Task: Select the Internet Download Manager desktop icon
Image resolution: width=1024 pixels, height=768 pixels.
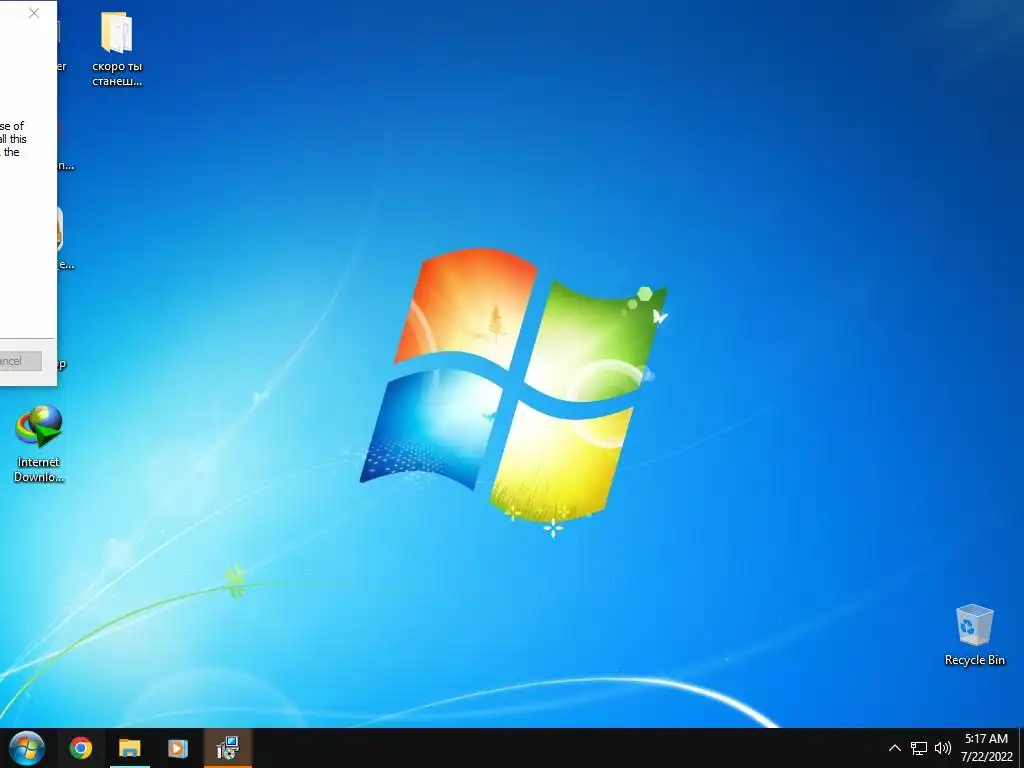Action: [39, 426]
